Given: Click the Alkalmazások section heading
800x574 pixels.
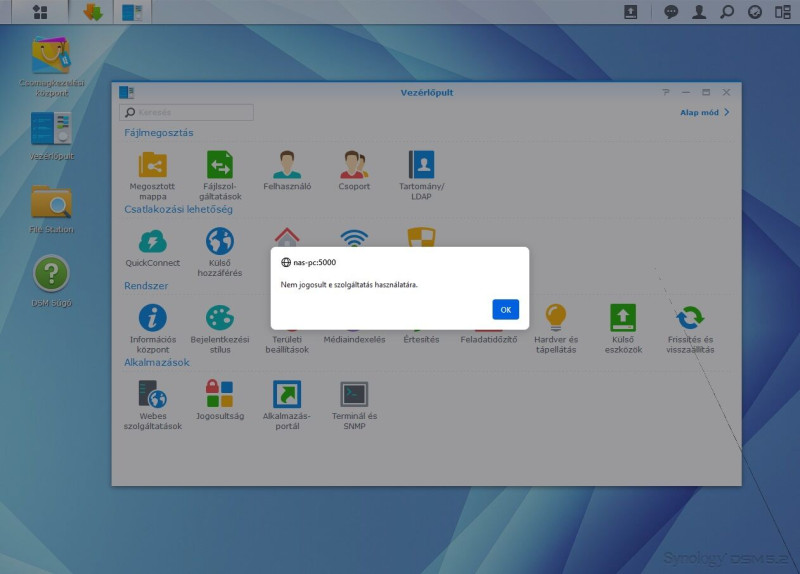Looking at the screenshot, I should (x=157, y=362).
